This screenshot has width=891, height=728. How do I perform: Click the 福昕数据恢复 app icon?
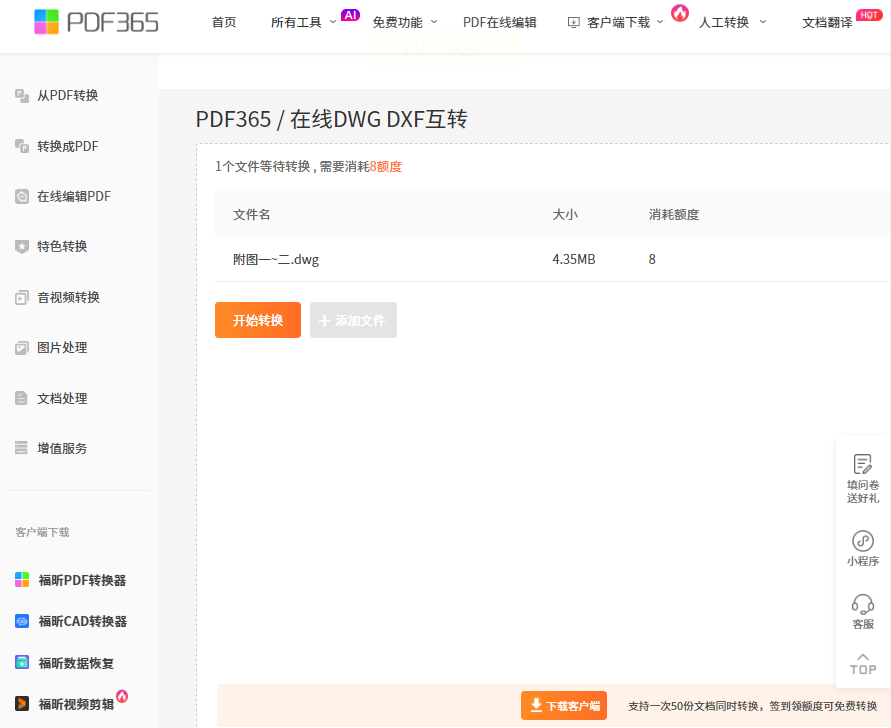pos(22,662)
